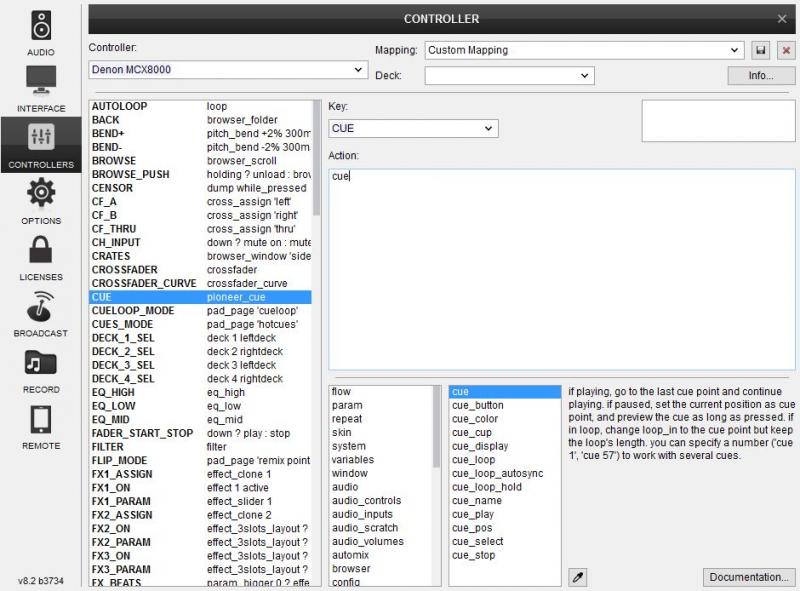The height and width of the screenshot is (591, 800).
Task: Select the FX3_ON key mapping row
Action: tap(200, 556)
